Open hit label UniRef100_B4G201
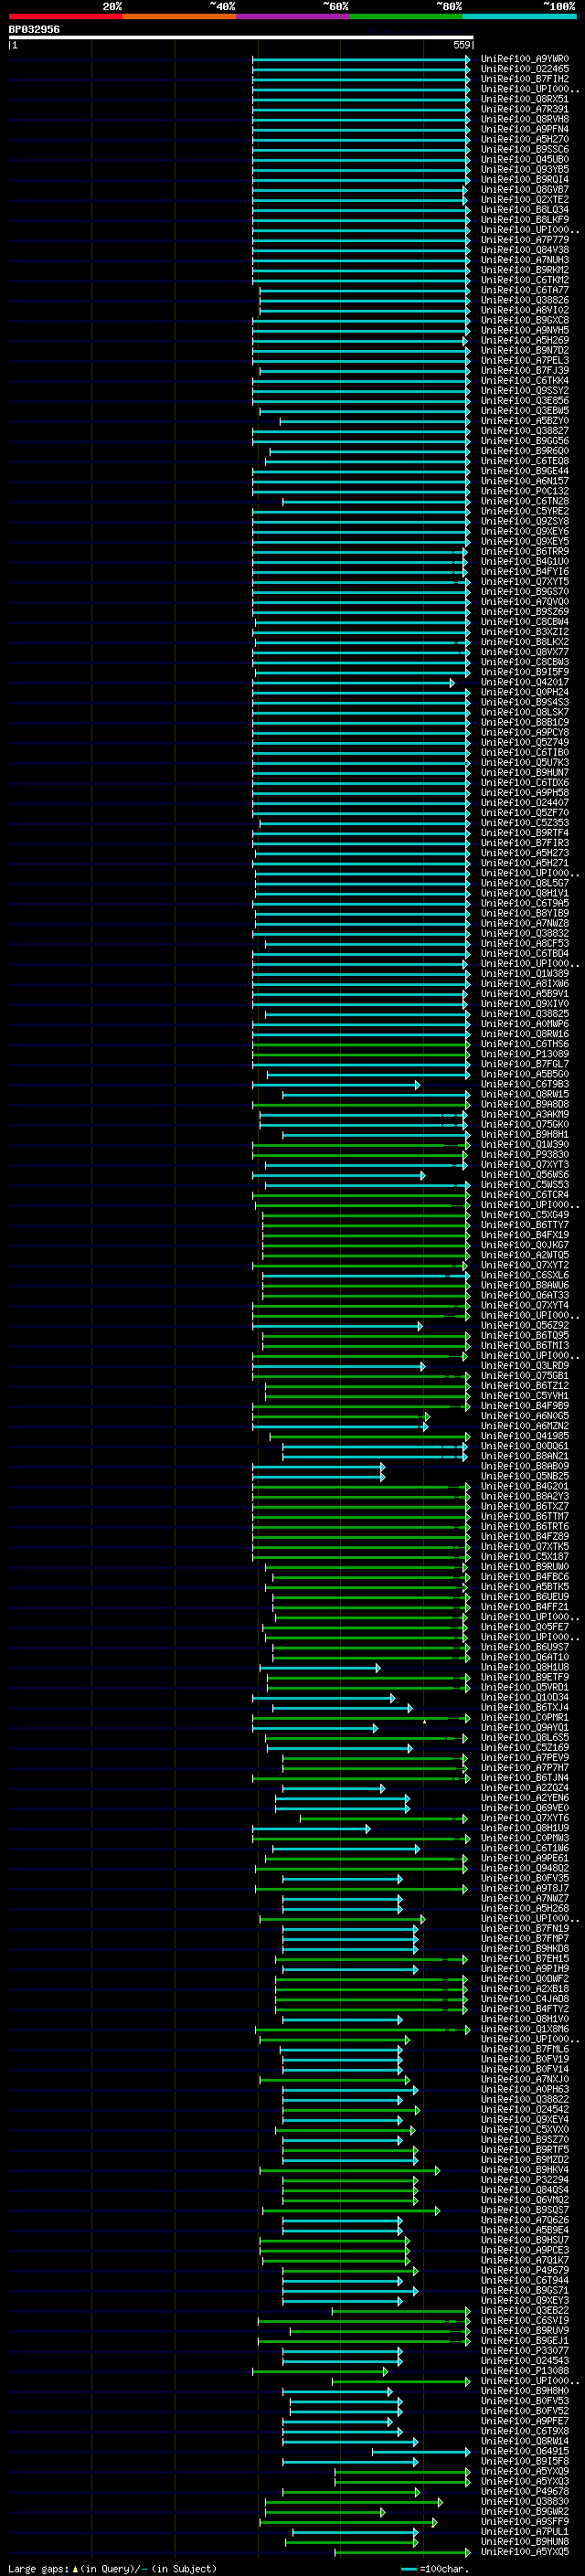 (x=524, y=1486)
